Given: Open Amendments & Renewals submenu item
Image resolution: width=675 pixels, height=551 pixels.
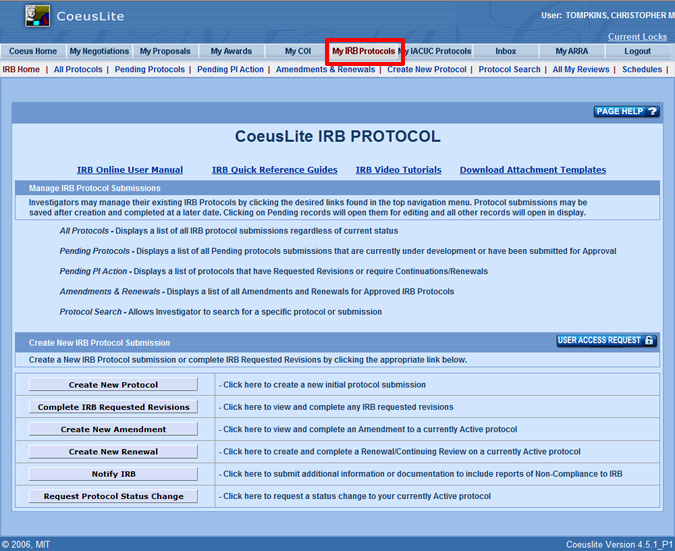Looking at the screenshot, I should 325,70.
